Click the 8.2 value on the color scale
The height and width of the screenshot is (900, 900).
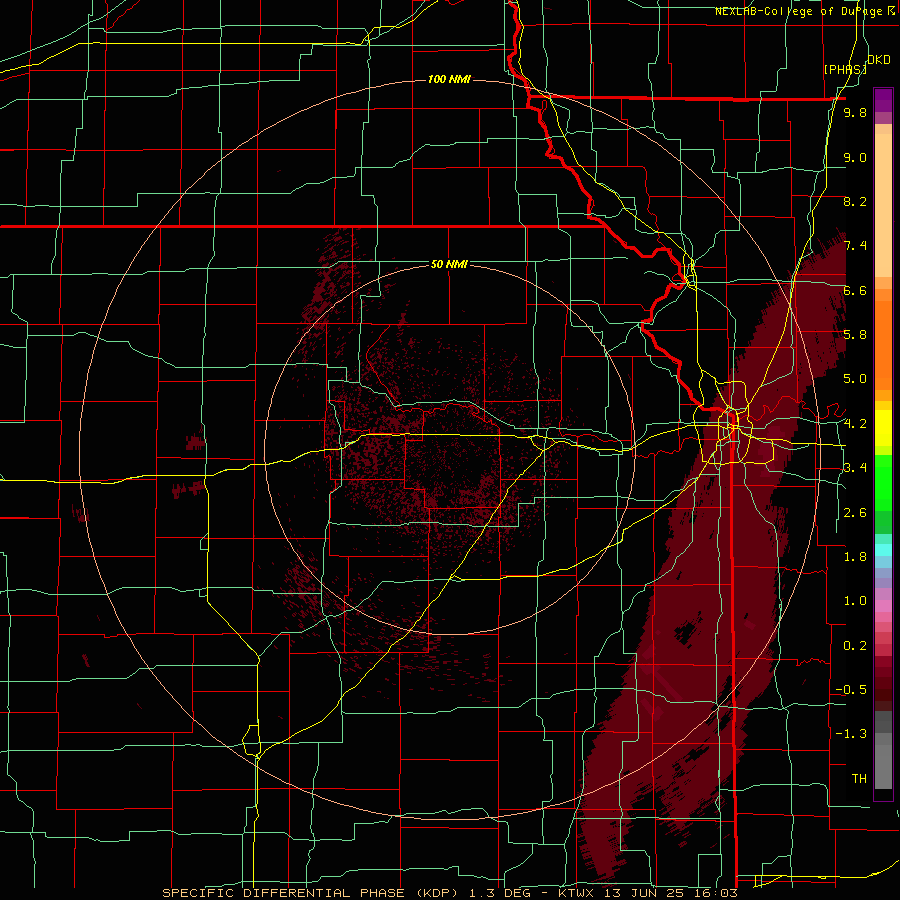(855, 202)
